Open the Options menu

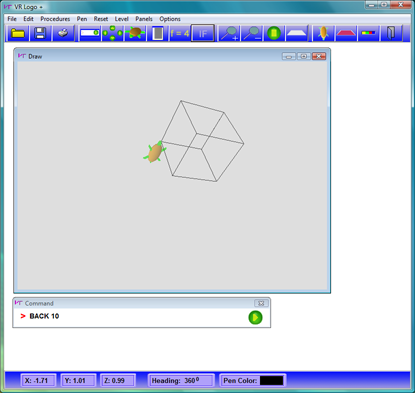[170, 19]
